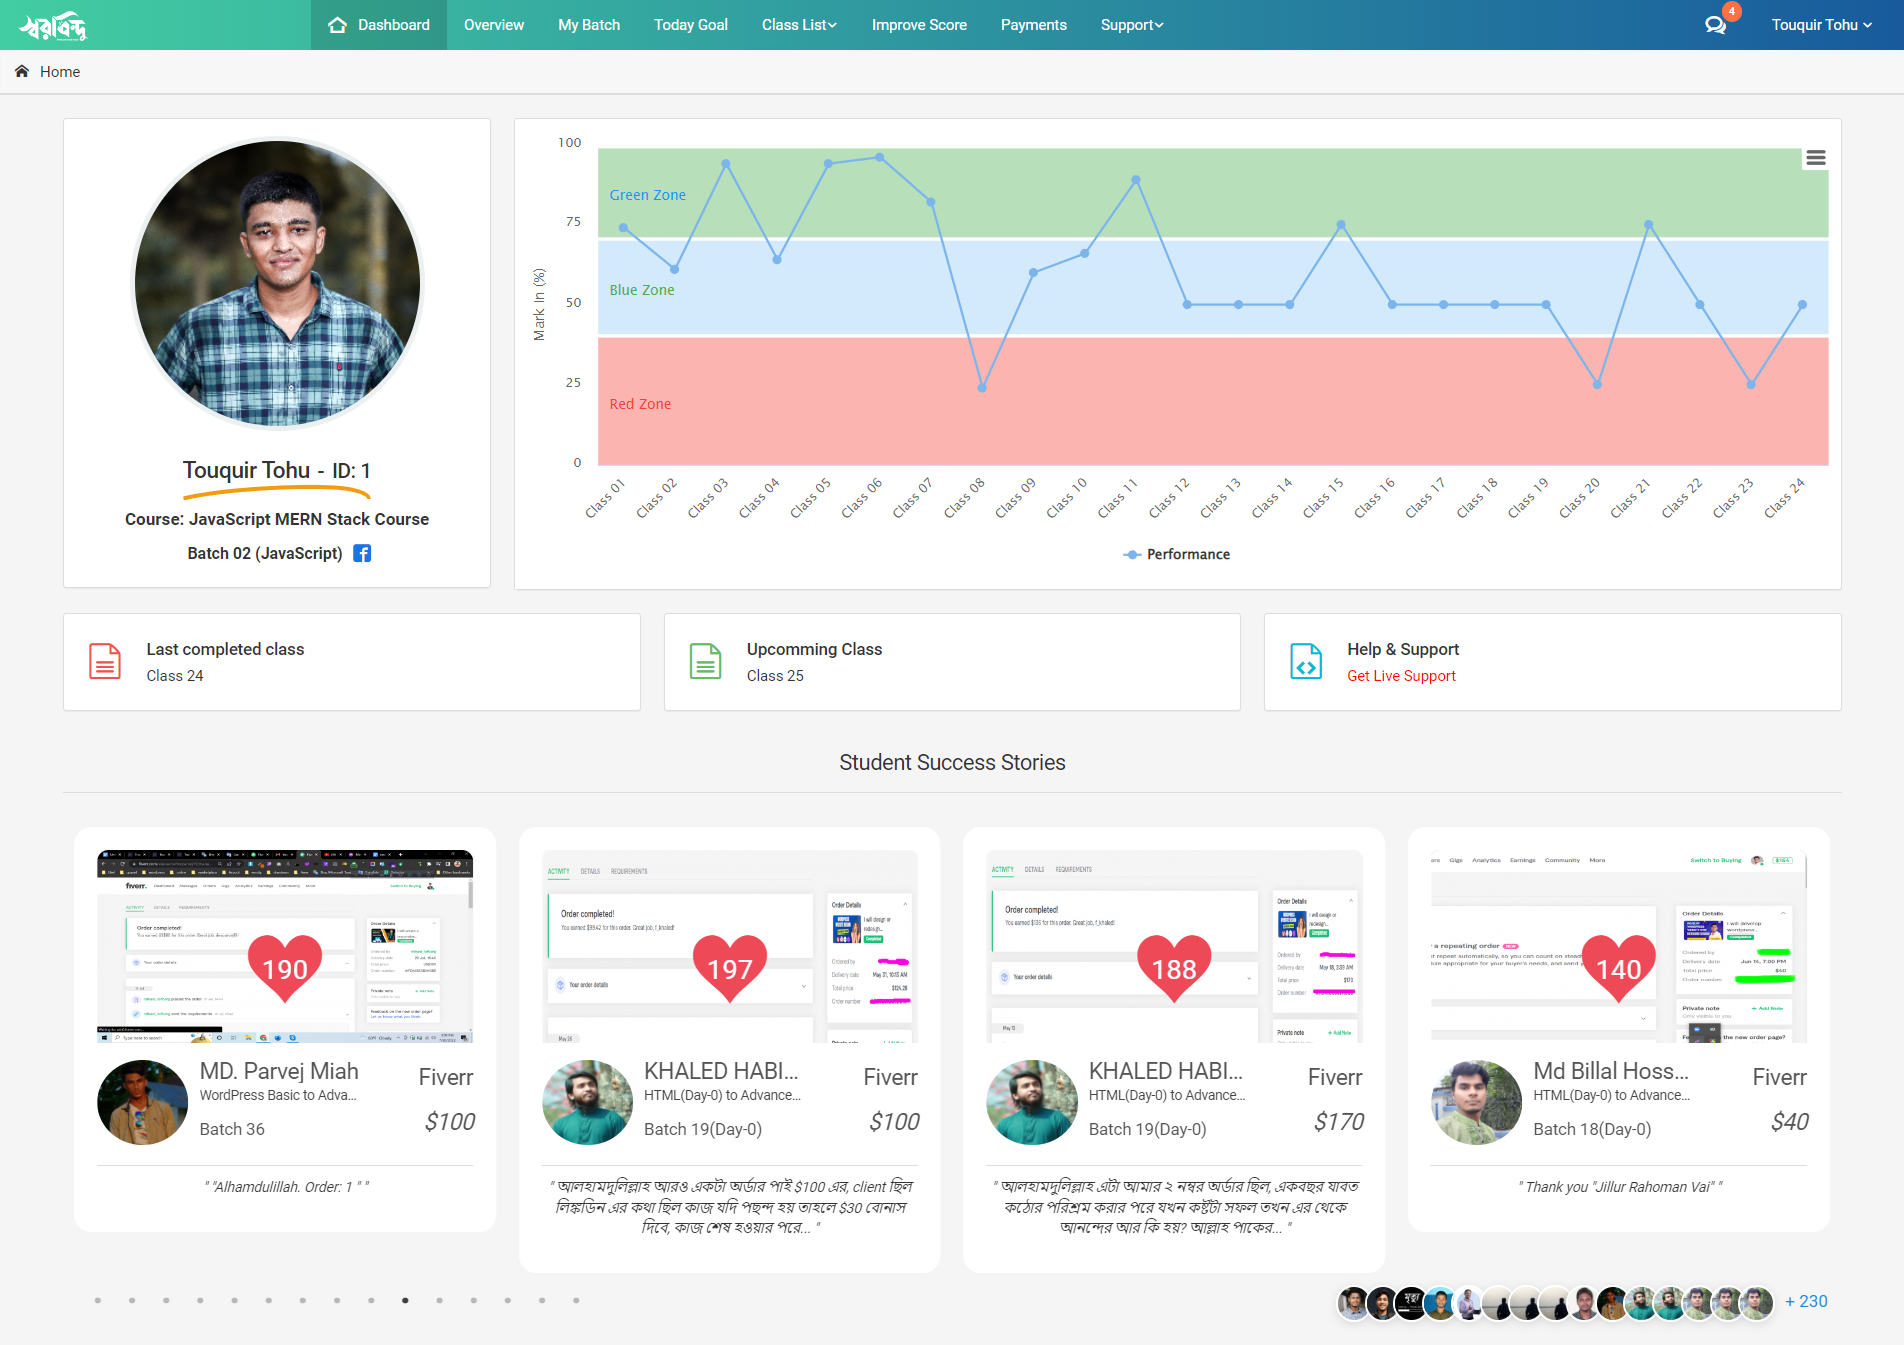Click Student Success Stories heading

click(952, 762)
